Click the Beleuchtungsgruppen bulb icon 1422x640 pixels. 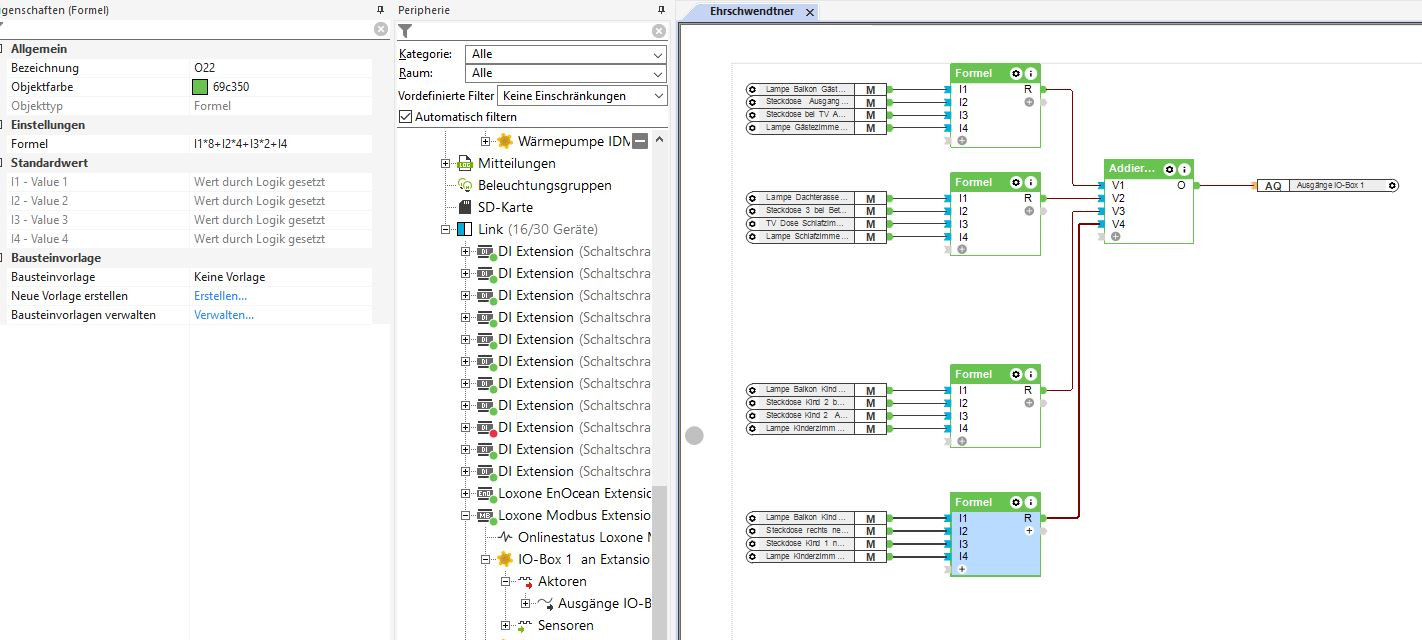[x=464, y=185]
